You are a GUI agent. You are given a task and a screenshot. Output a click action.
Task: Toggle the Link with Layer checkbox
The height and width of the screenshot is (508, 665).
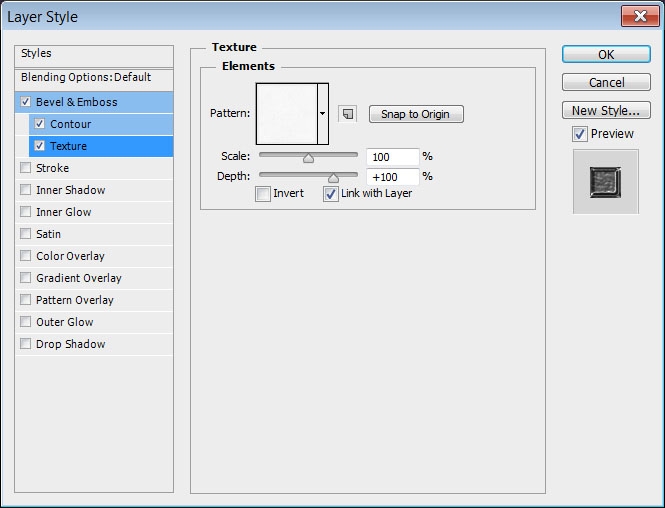coord(330,194)
